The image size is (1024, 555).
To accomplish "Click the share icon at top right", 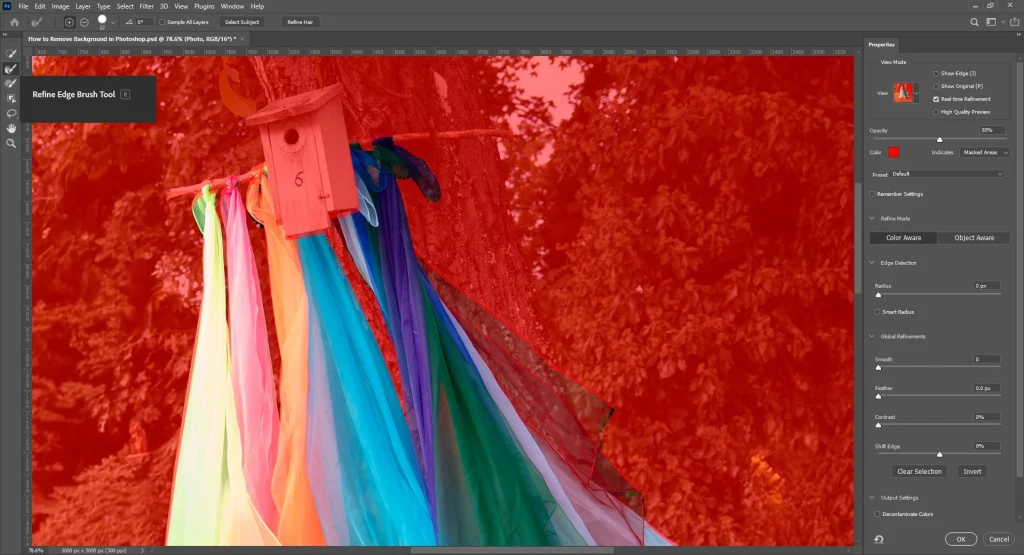I will coord(1014,22).
